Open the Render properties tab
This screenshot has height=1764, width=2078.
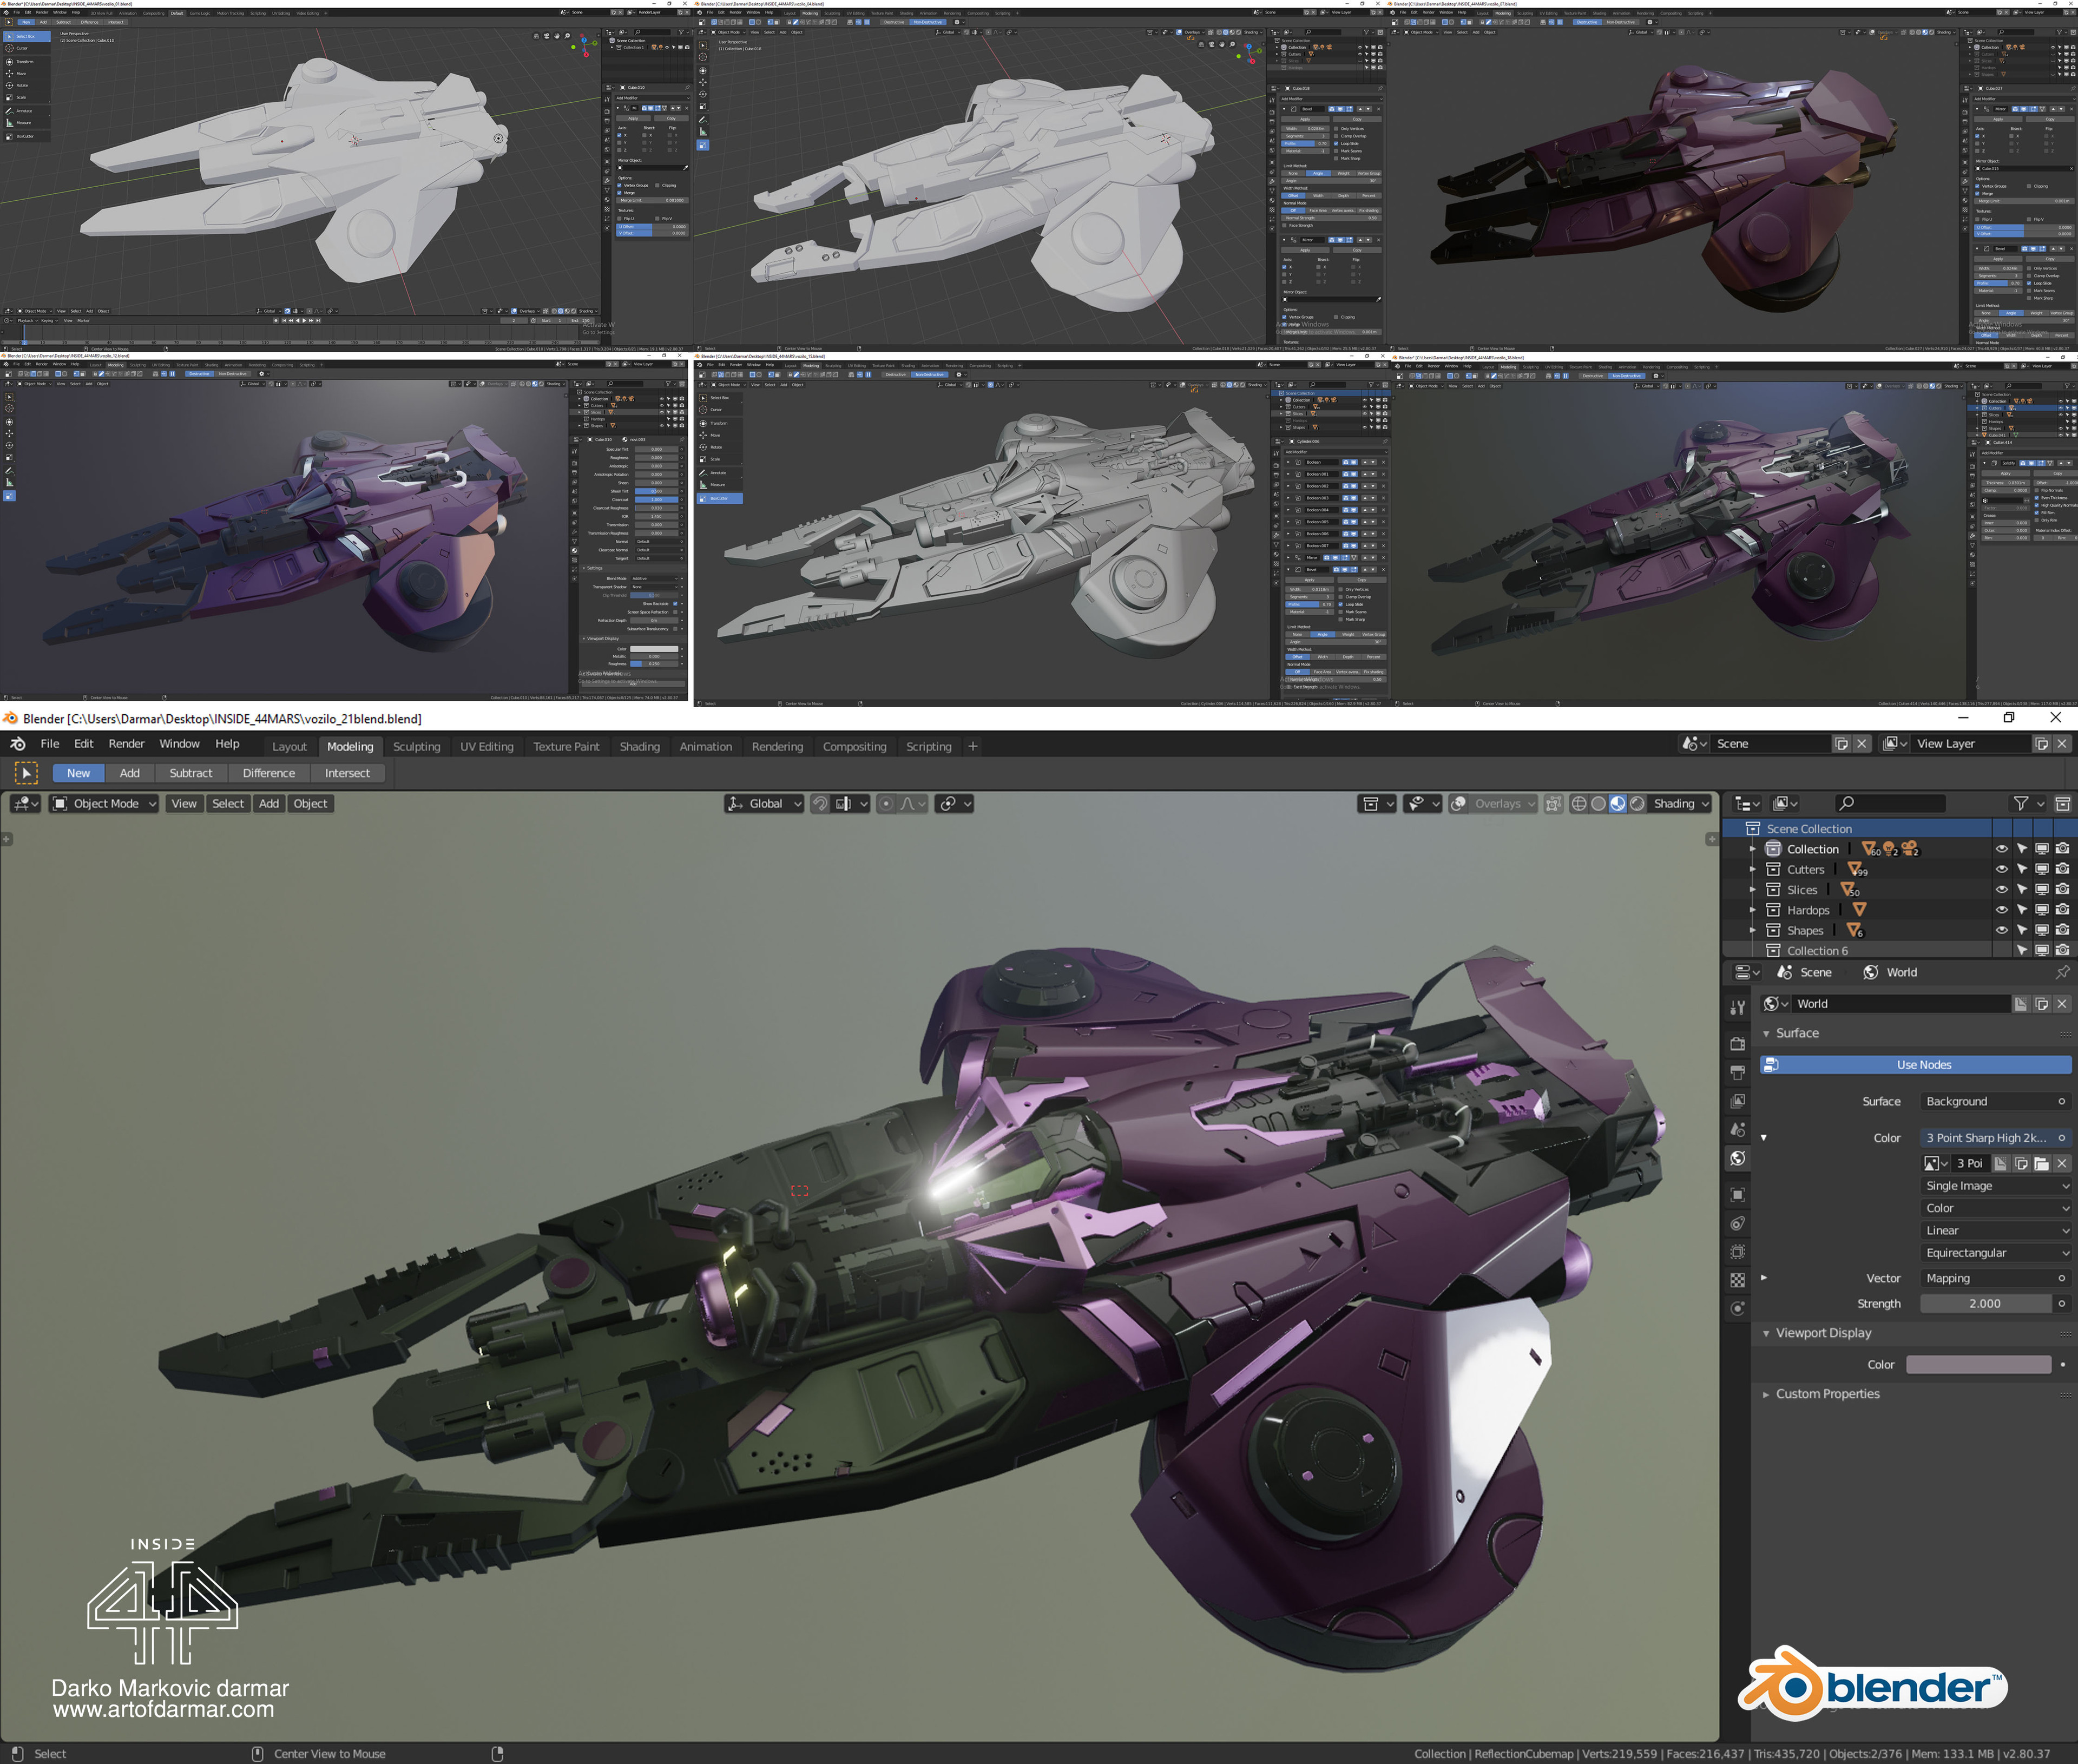pos(1738,1043)
